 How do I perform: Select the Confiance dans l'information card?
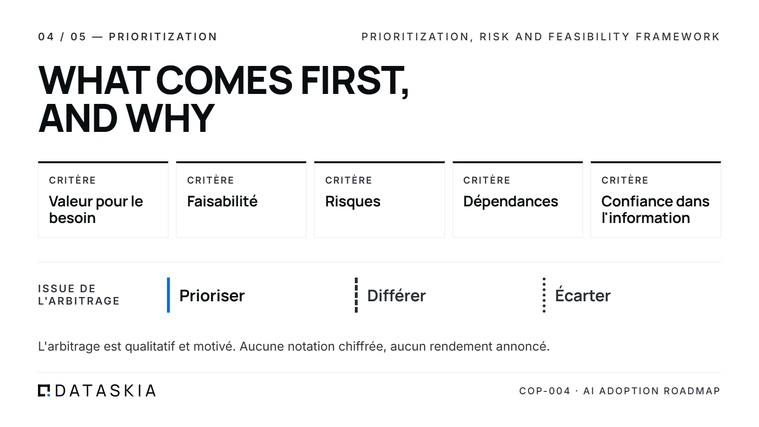pos(656,199)
